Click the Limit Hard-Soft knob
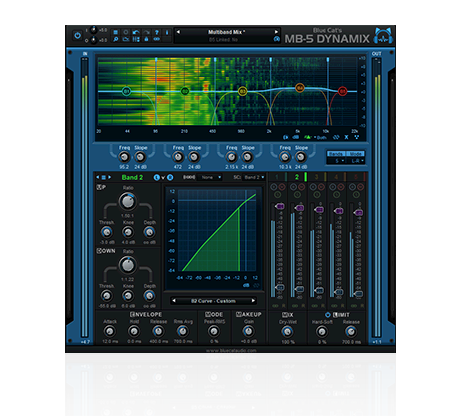Screen dimensions: 460x416 click(x=322, y=331)
